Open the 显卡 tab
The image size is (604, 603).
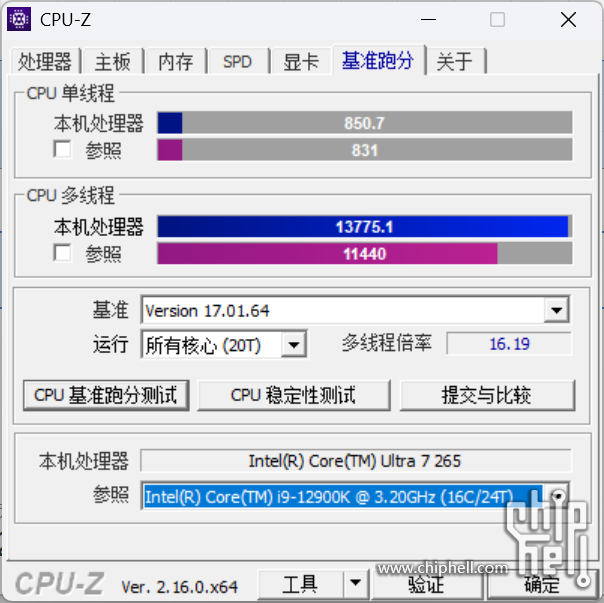coord(301,61)
